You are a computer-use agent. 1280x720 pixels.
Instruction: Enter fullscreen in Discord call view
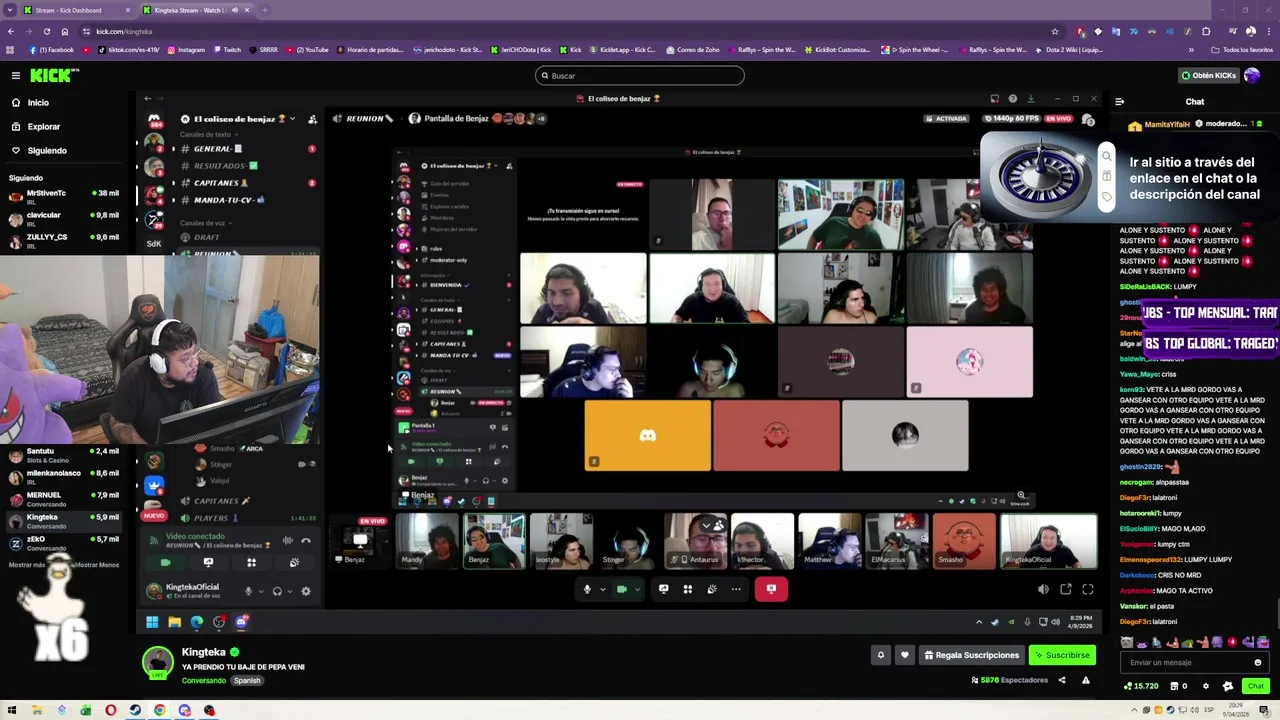(x=1088, y=589)
